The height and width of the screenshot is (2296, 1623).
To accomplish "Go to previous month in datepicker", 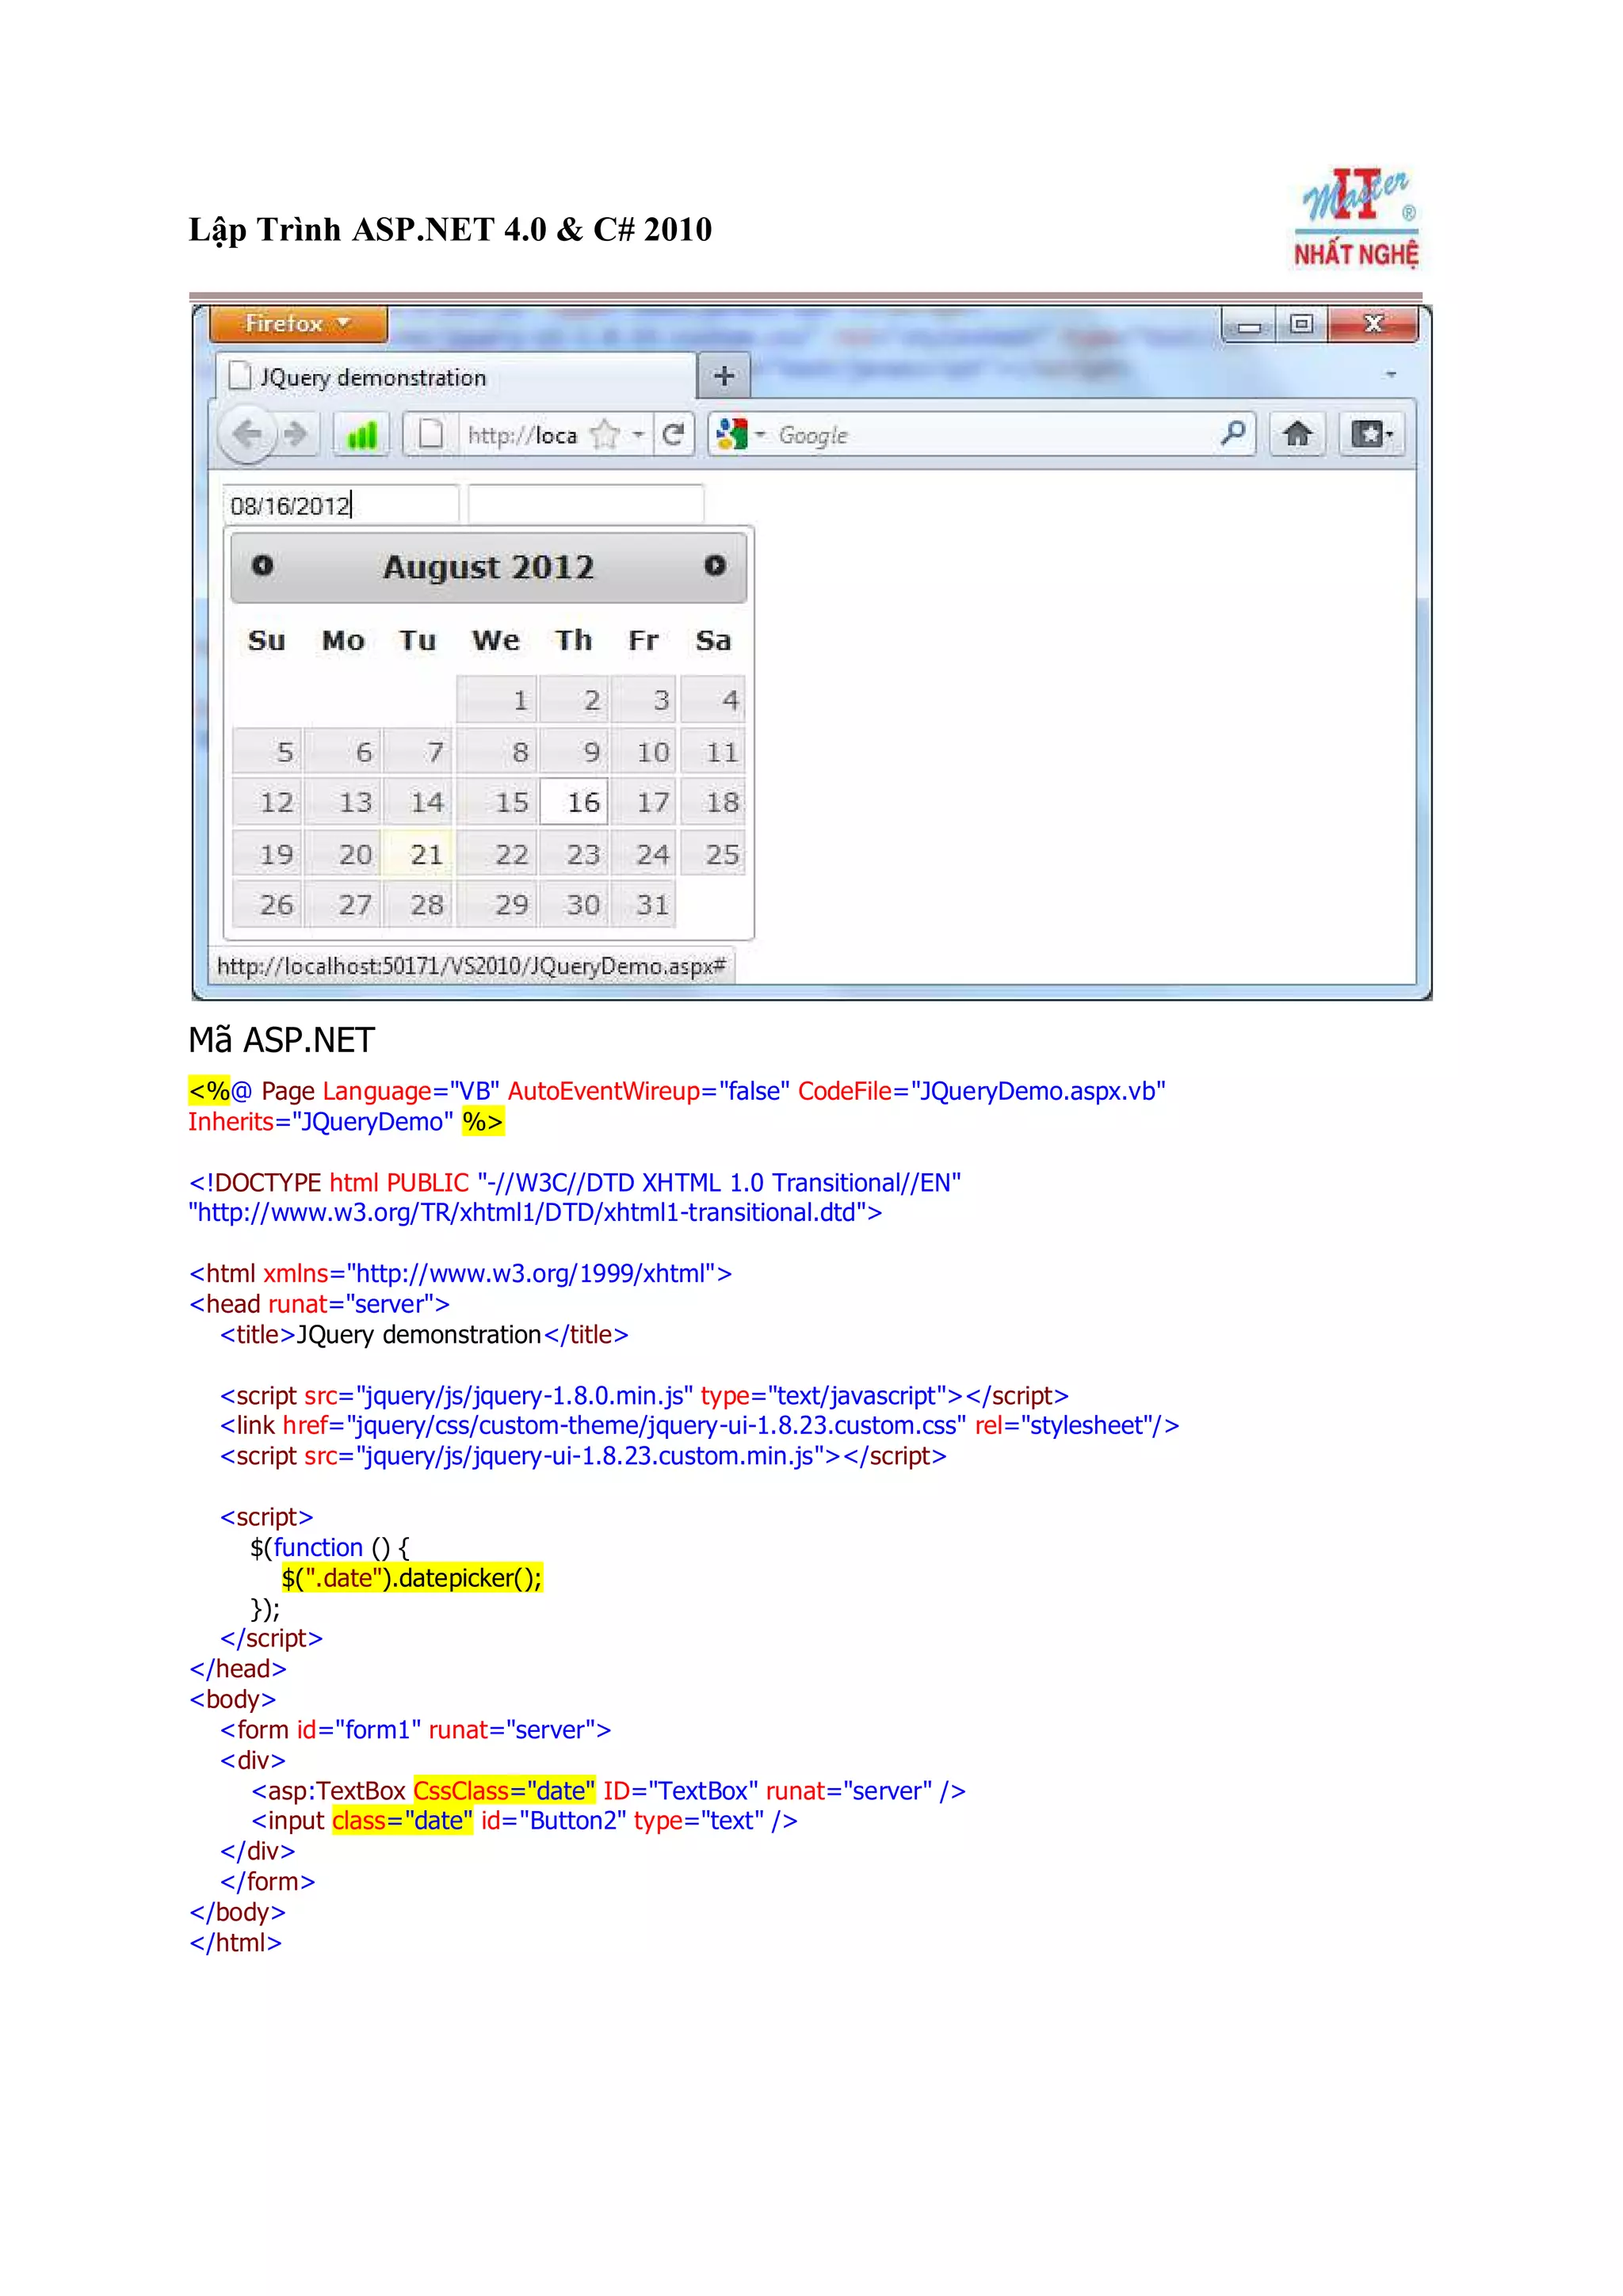I will point(262,566).
